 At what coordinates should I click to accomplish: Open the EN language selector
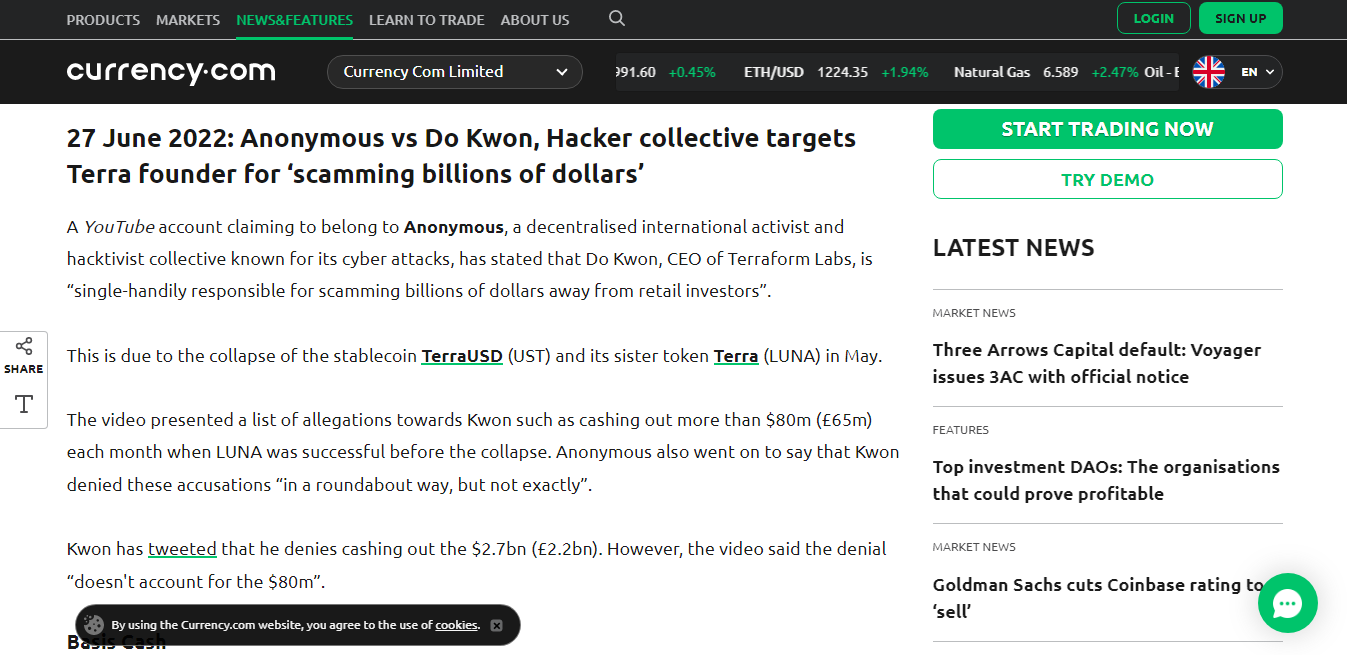tap(1258, 72)
